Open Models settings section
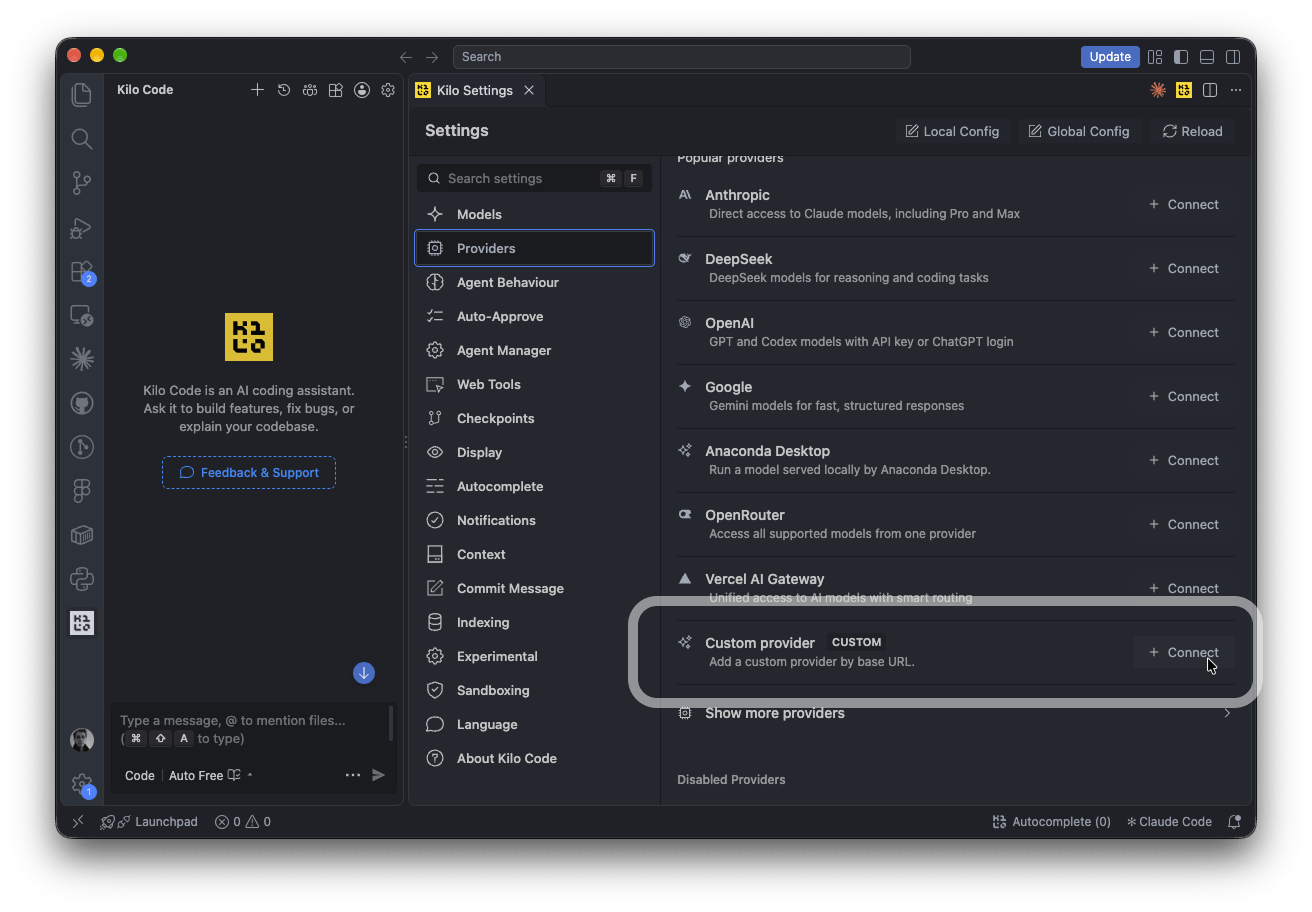The height and width of the screenshot is (912, 1312). click(534, 214)
